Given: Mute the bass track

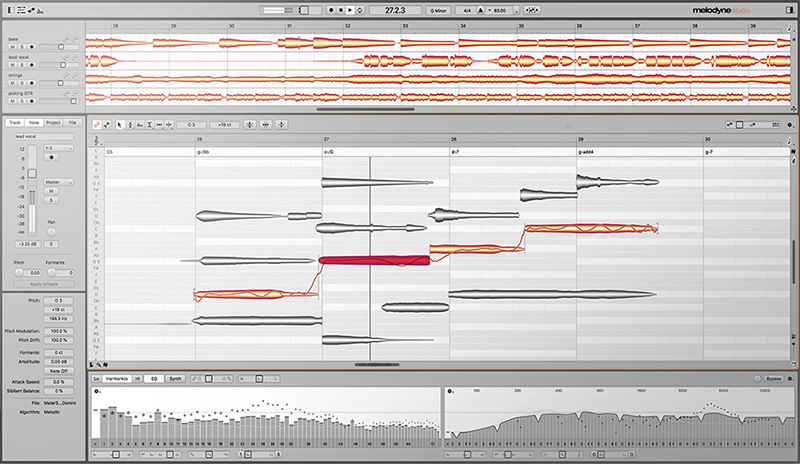Looking at the screenshot, I should tap(12, 46).
